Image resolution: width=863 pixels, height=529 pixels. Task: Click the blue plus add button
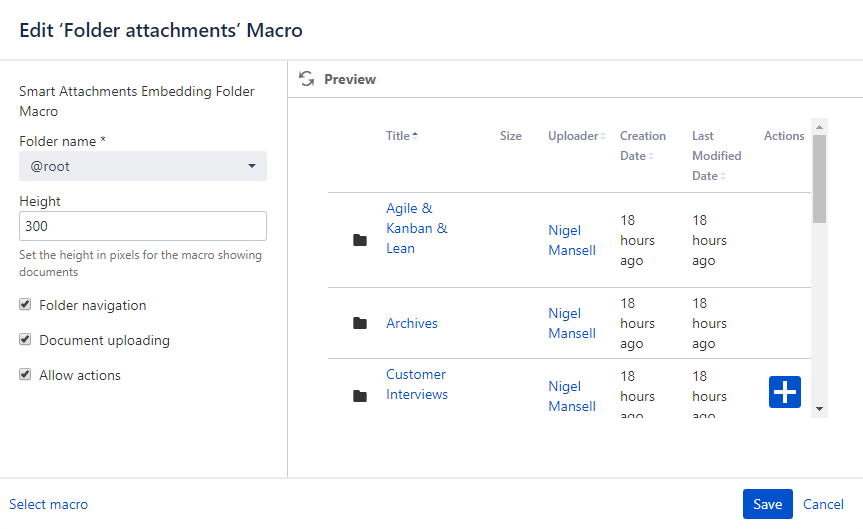(x=785, y=392)
